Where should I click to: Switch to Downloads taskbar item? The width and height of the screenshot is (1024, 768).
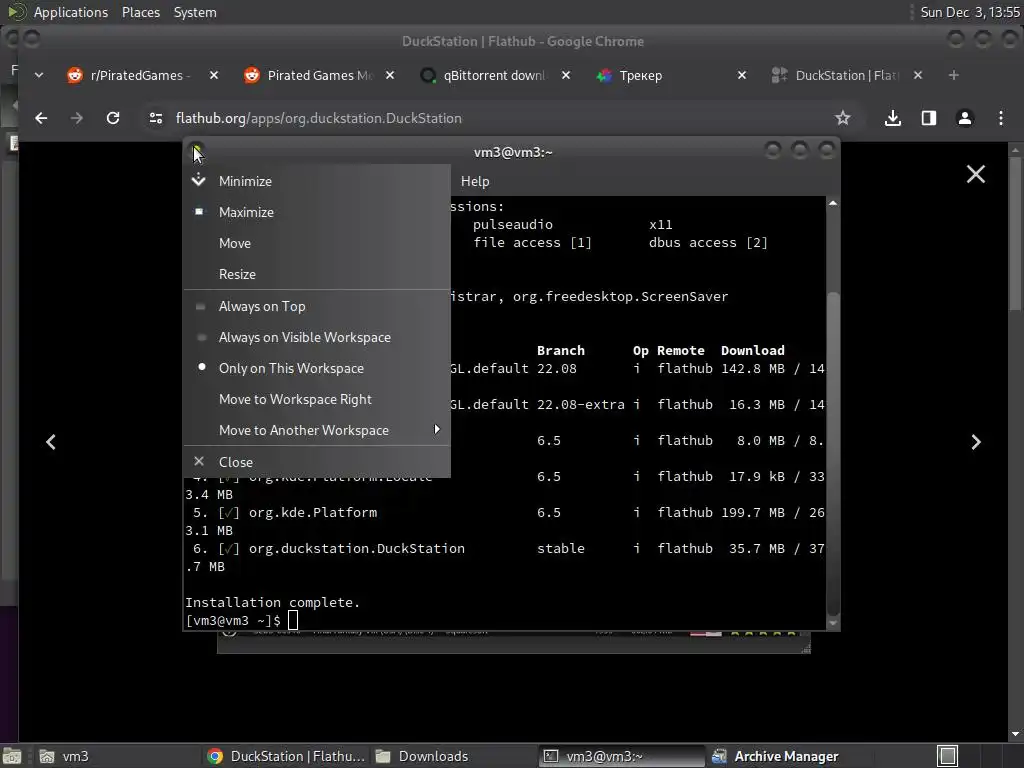454,756
